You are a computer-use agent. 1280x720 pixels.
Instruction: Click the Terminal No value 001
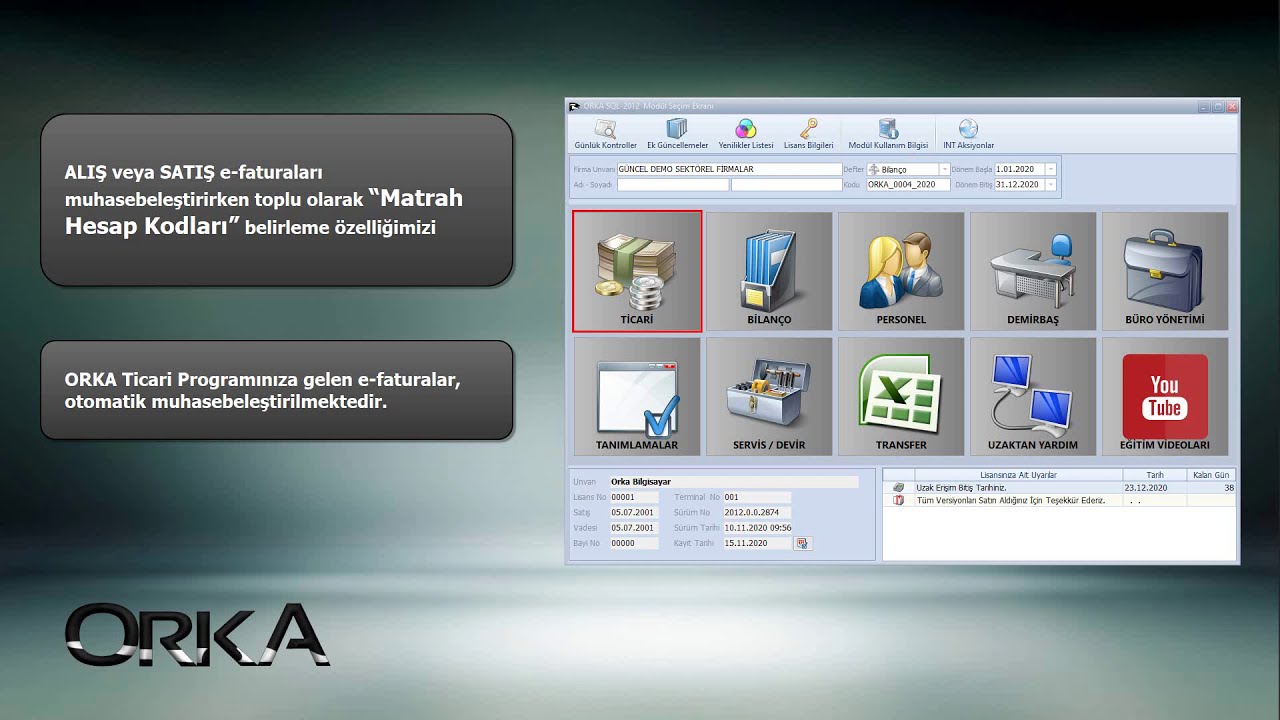[757, 497]
